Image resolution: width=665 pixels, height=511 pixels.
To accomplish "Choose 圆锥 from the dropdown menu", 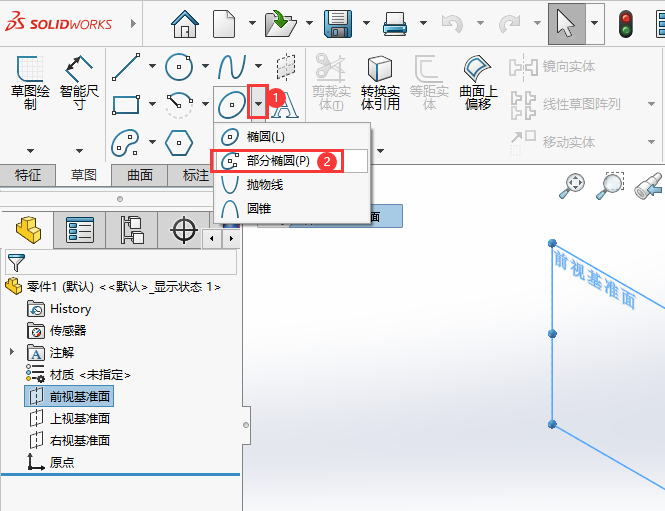I will pyautogui.click(x=291, y=209).
